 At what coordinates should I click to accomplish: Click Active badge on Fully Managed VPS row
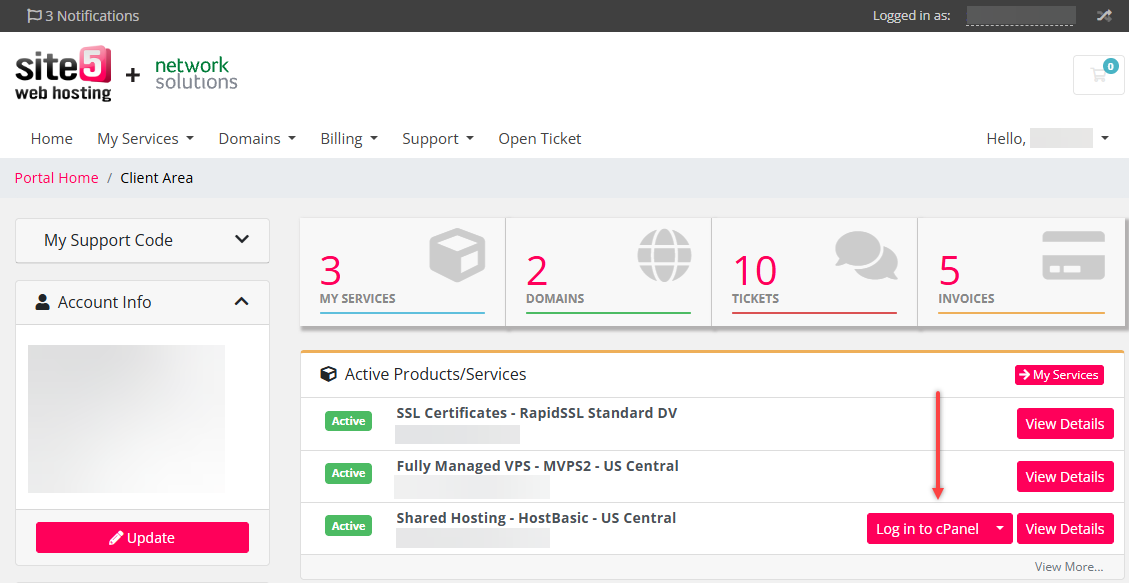coord(348,473)
